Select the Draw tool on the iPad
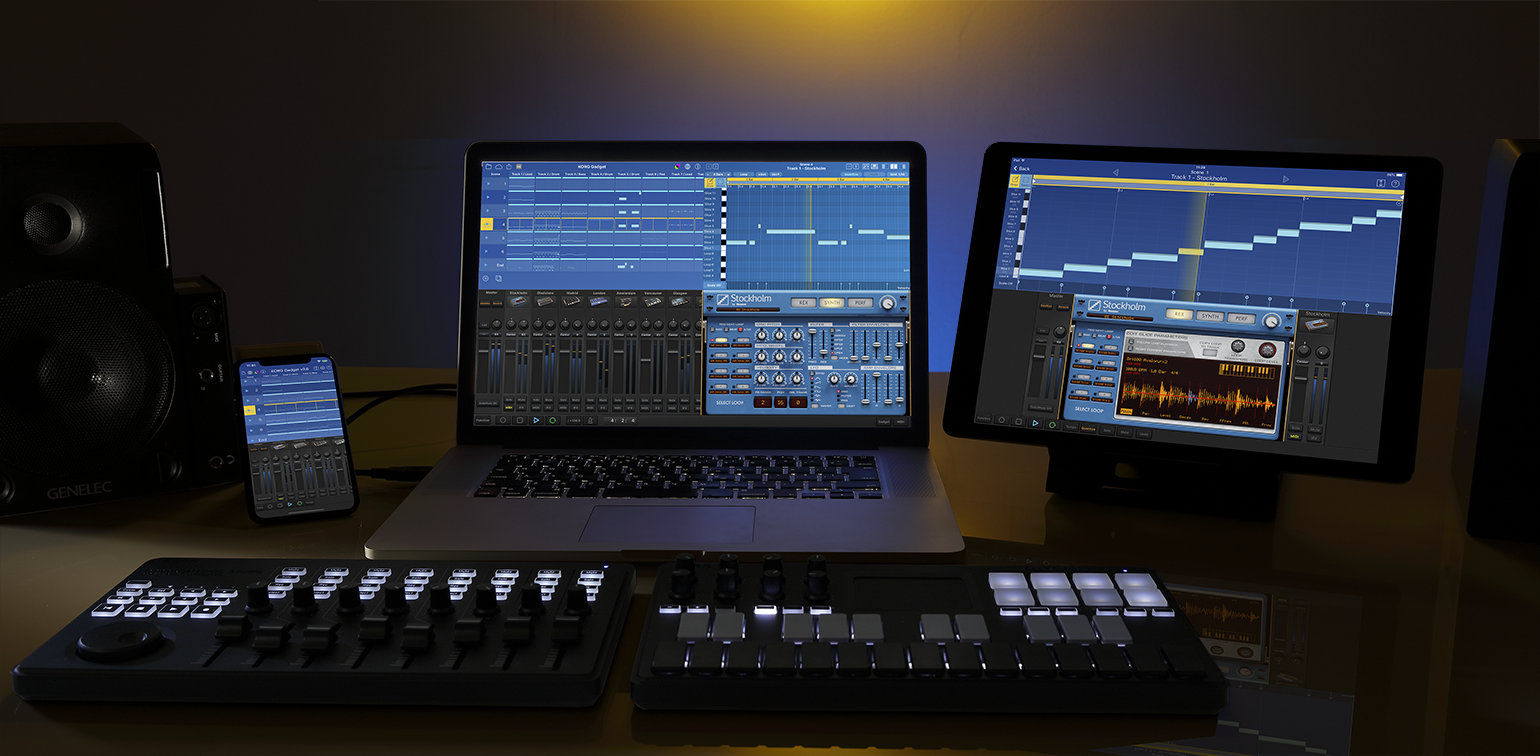This screenshot has height=756, width=1540. [1015, 181]
